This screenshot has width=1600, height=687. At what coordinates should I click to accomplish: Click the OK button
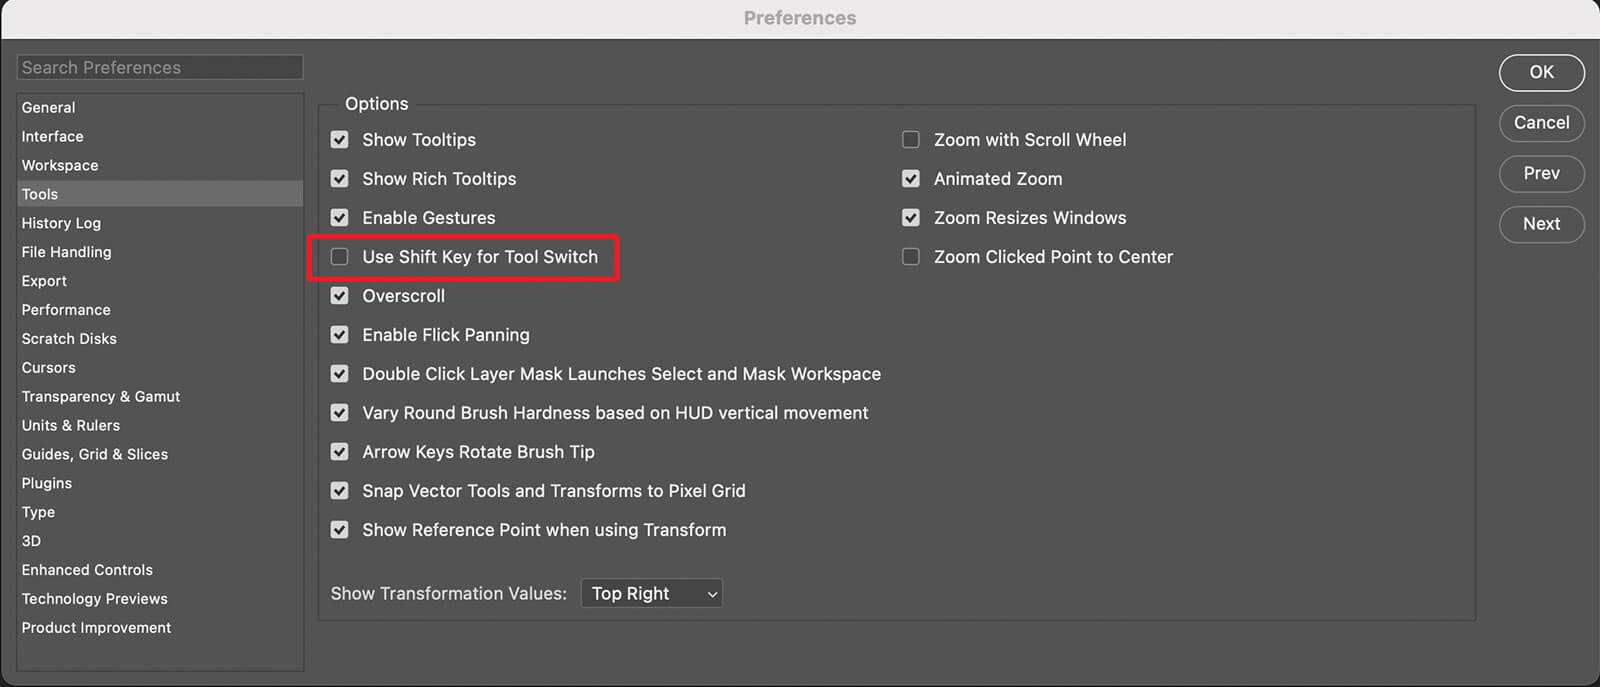1541,72
